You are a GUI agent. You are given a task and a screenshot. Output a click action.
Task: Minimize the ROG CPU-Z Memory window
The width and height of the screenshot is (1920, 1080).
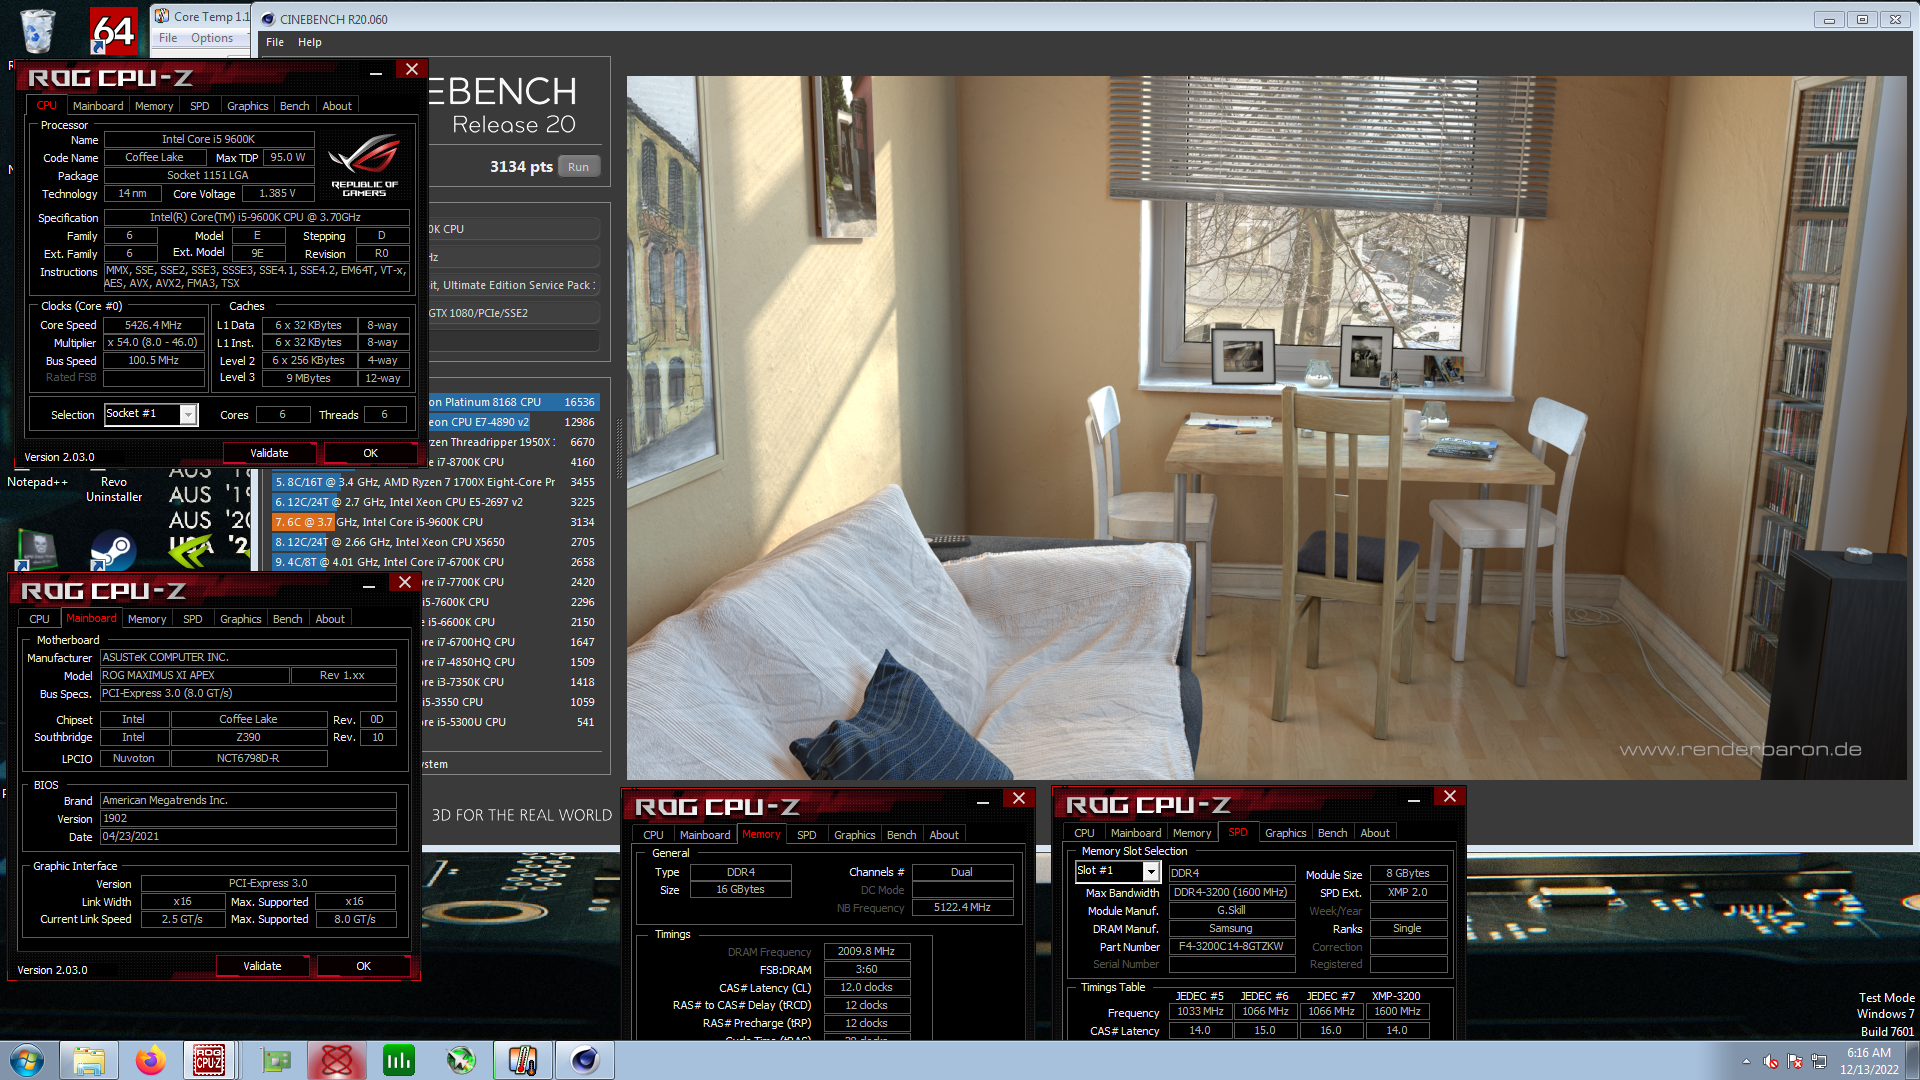click(x=983, y=801)
